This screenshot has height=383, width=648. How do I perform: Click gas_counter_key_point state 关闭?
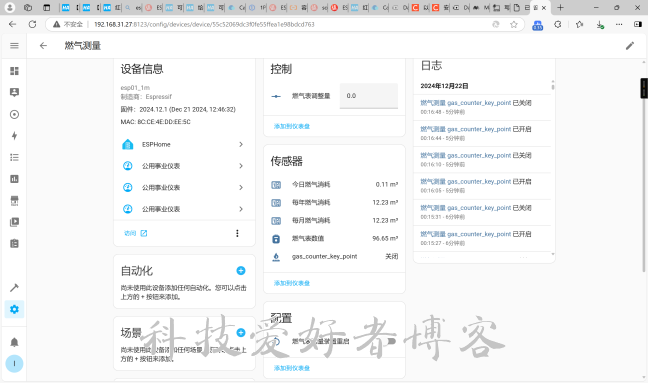coord(392,257)
